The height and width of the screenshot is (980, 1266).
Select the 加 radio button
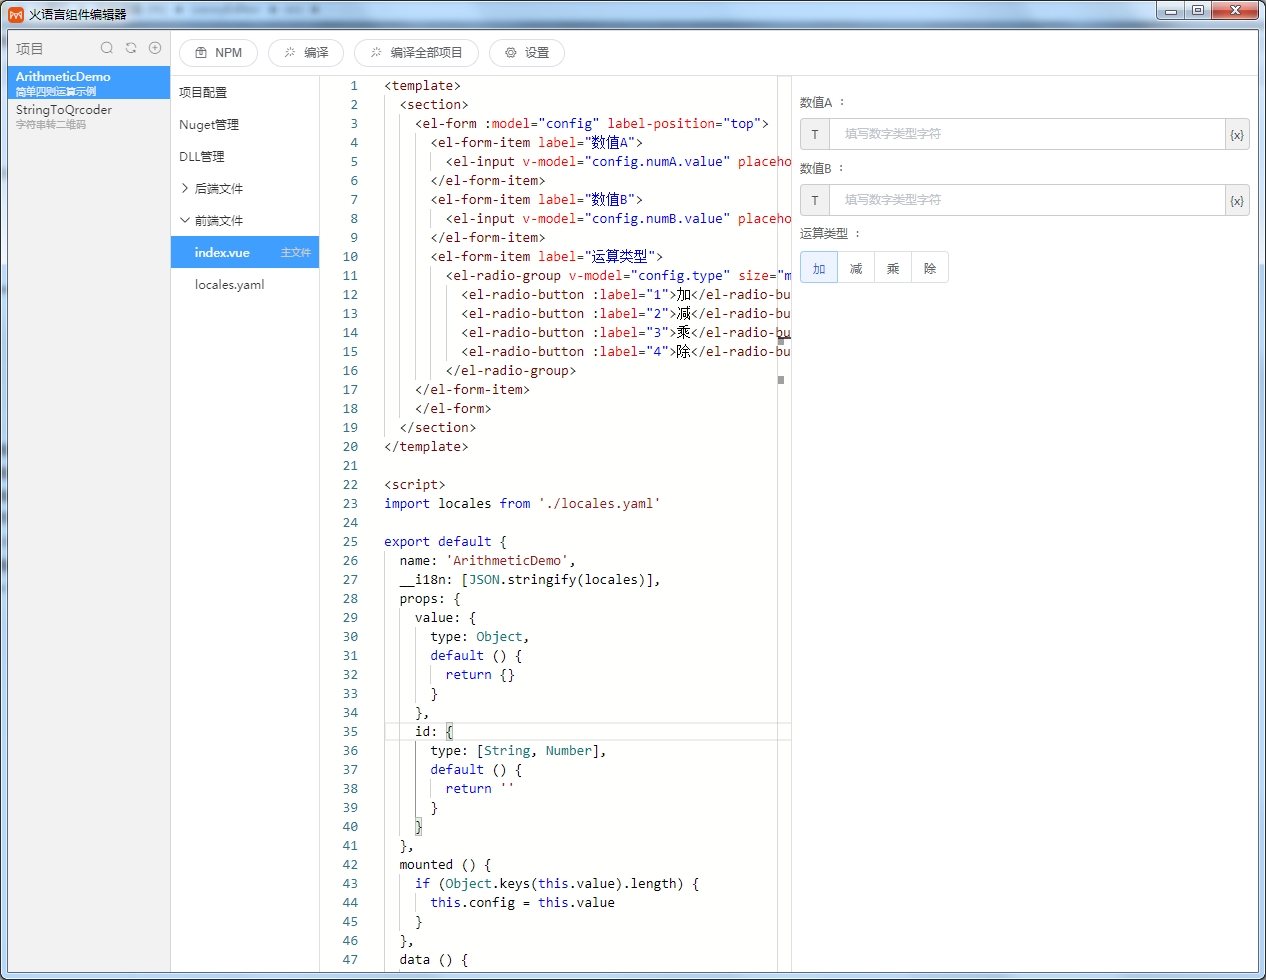819,268
